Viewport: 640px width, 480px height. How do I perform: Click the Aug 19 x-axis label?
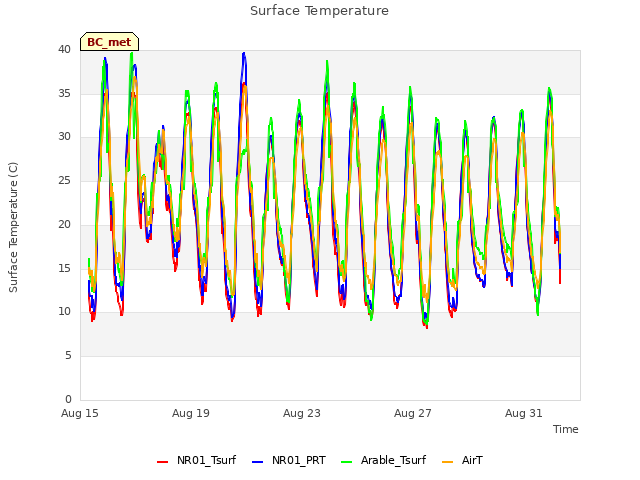pyautogui.click(x=191, y=413)
